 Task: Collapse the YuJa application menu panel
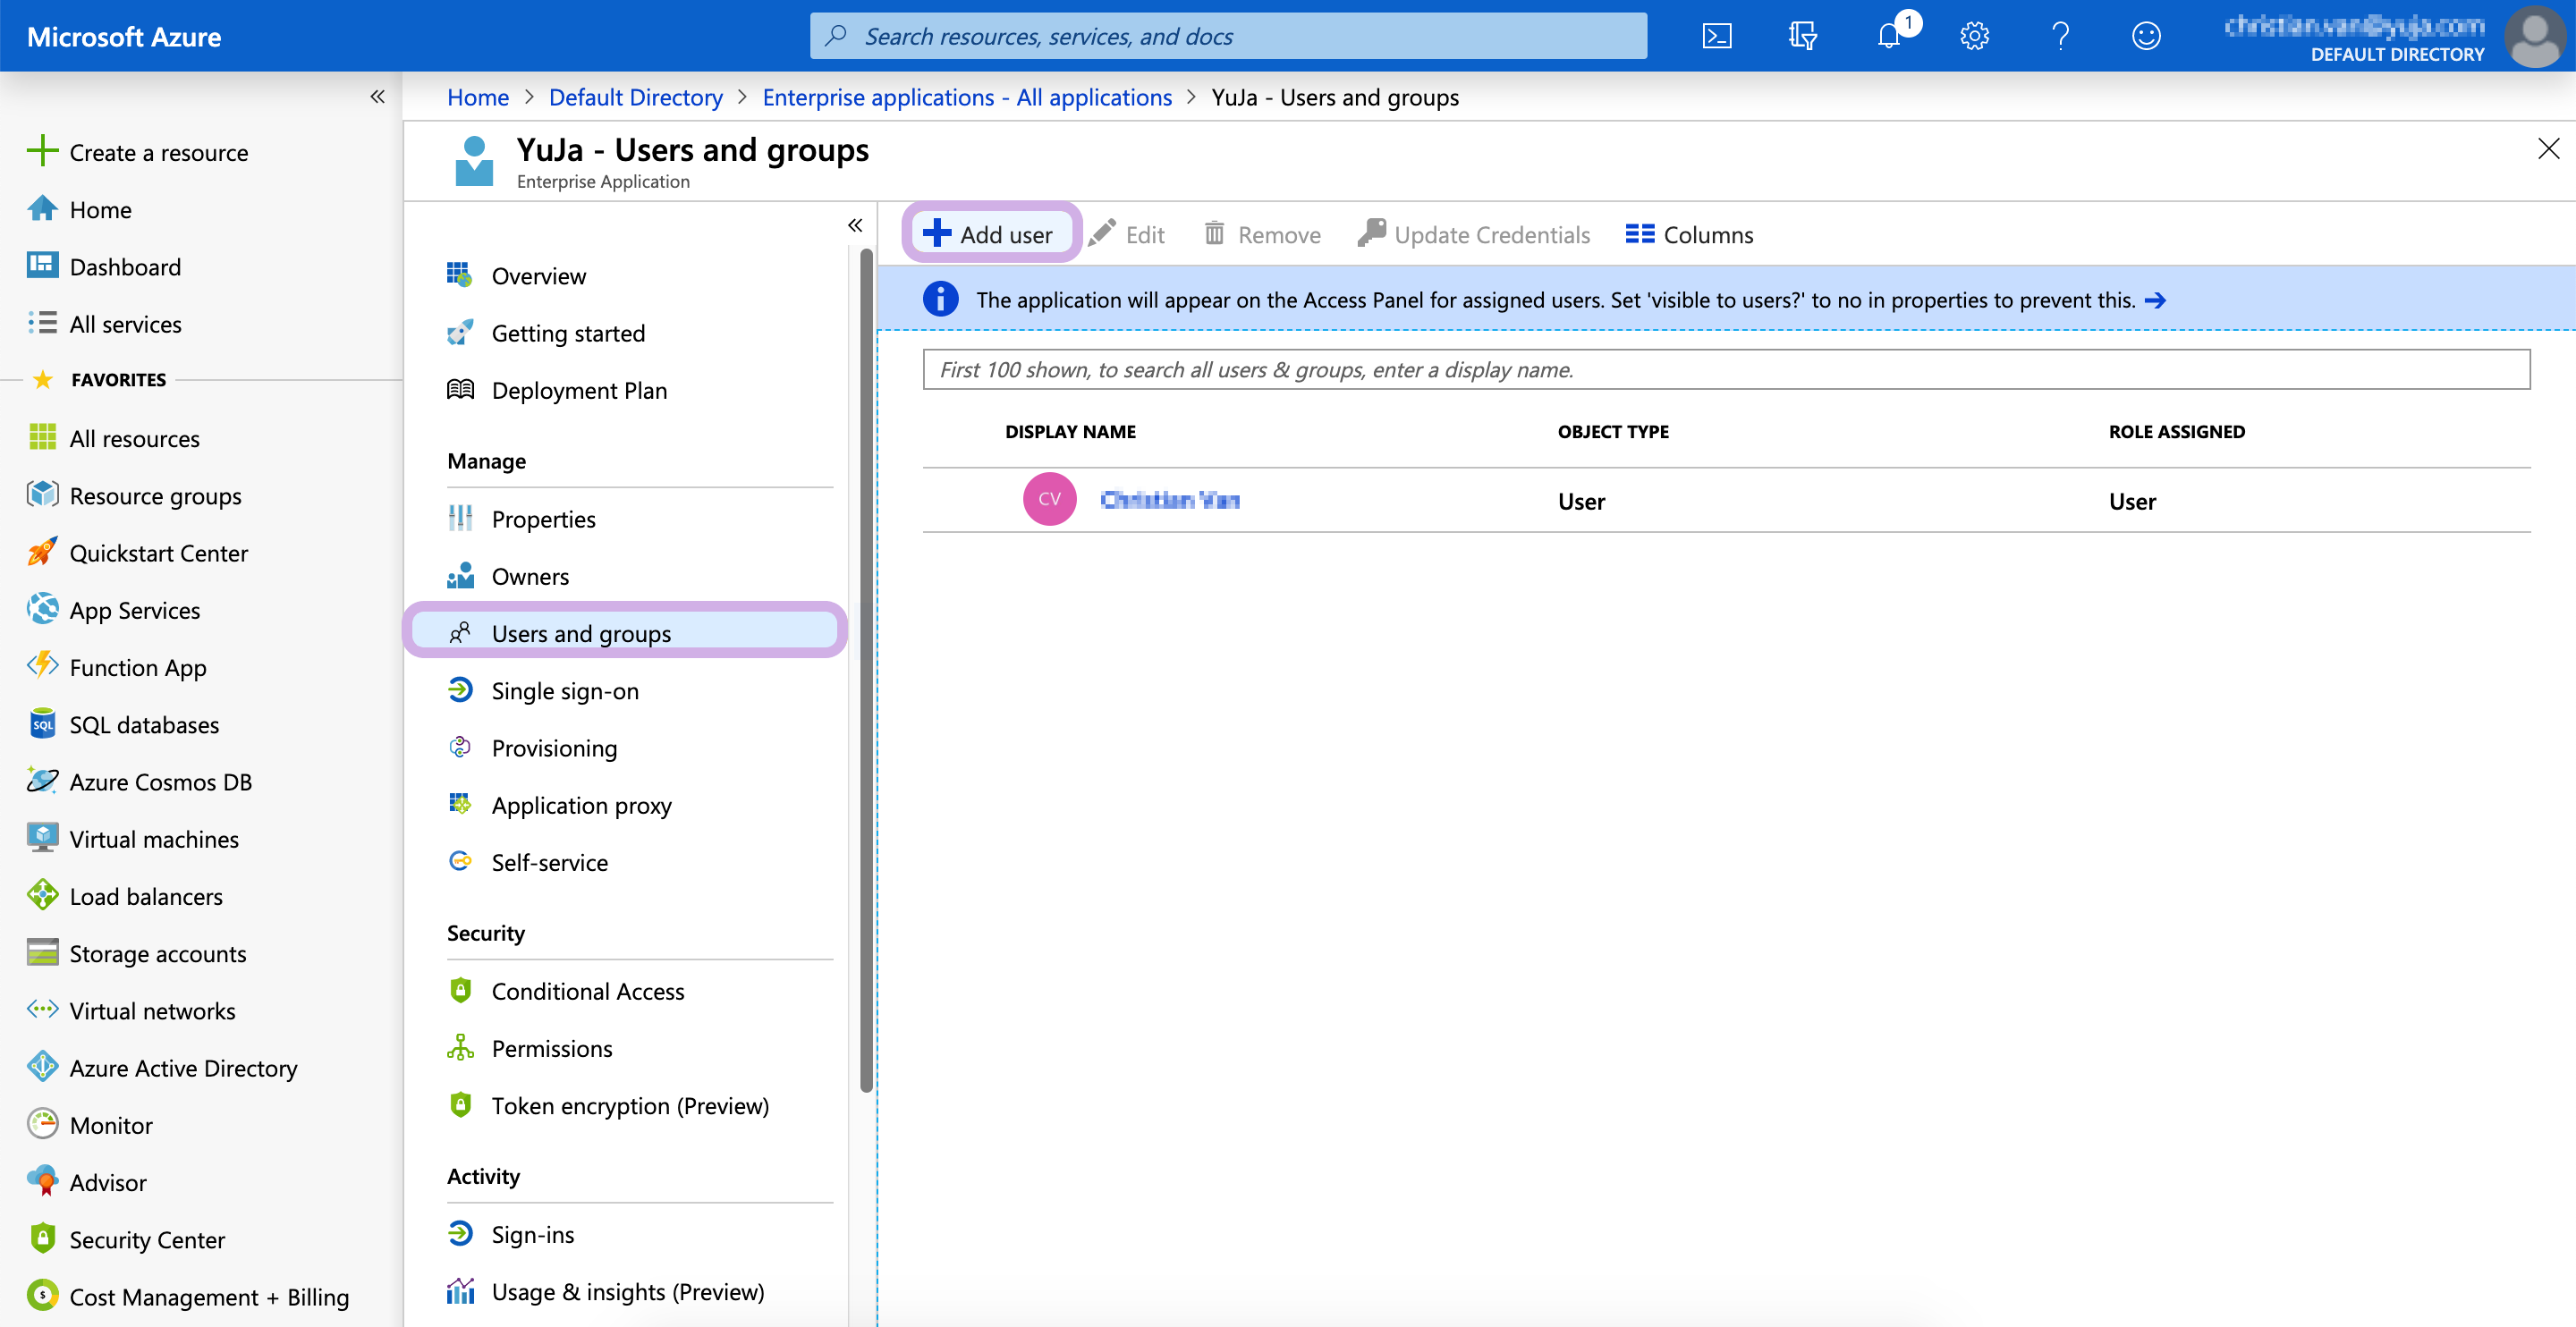855,225
